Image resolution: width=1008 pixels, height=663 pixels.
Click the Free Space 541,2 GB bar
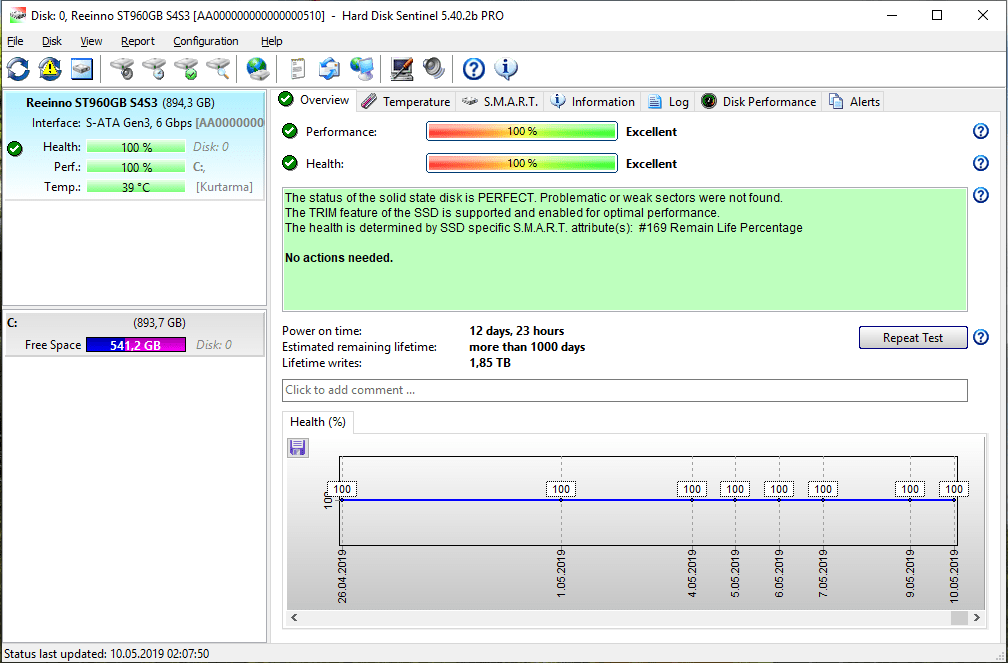pos(136,345)
